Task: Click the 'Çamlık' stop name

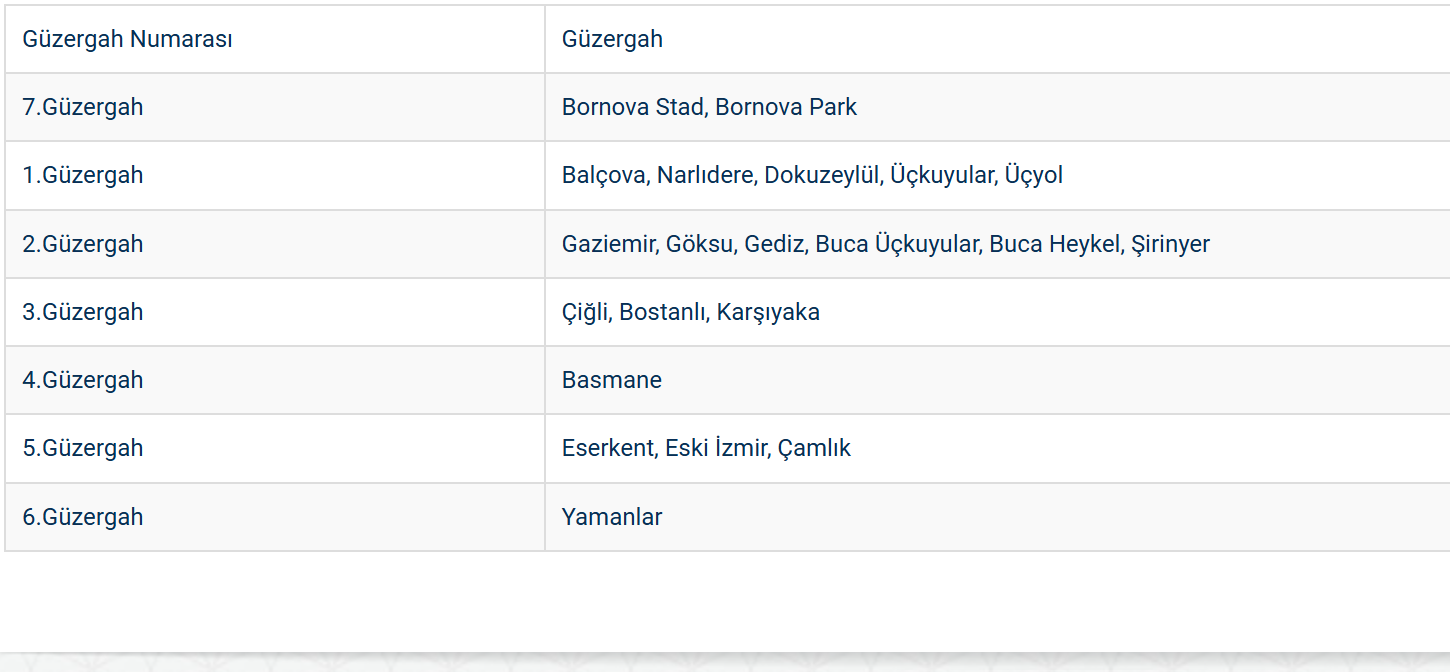Action: (814, 448)
